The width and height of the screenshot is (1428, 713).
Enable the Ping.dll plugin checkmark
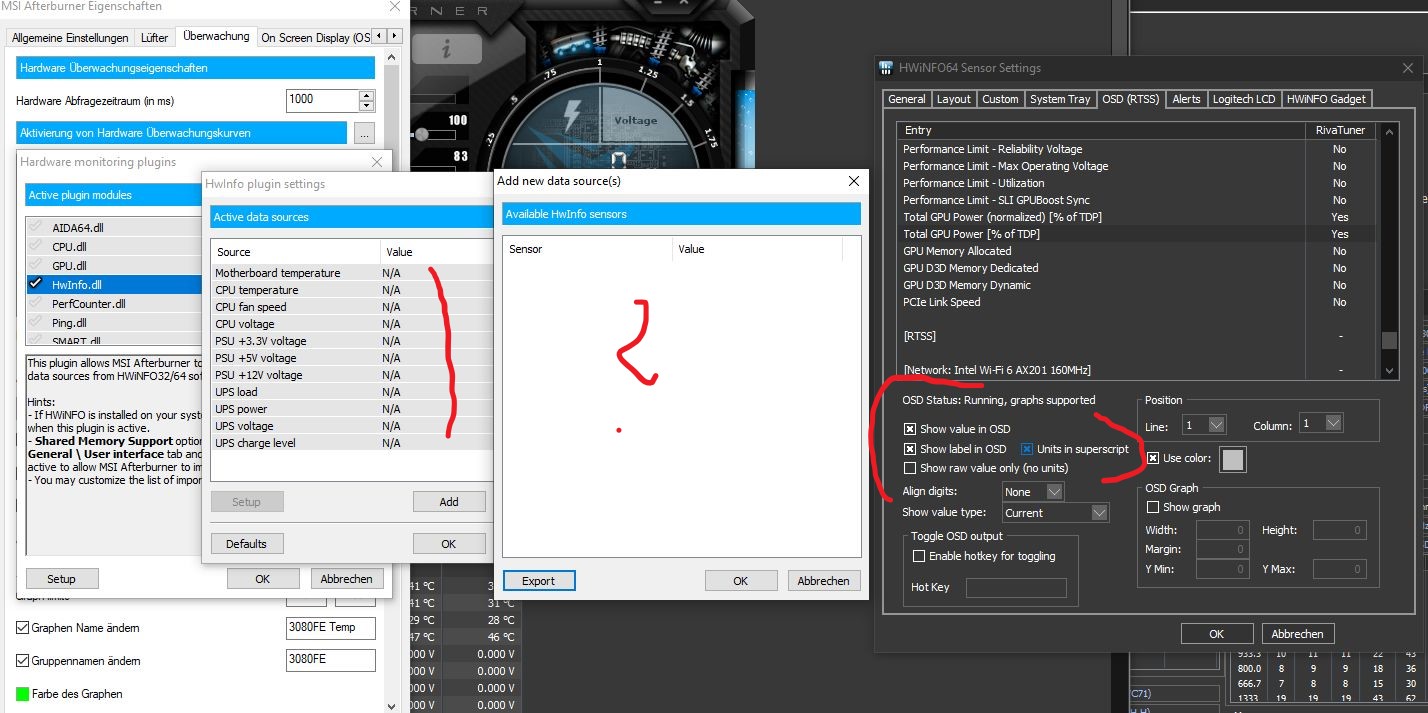tap(36, 323)
